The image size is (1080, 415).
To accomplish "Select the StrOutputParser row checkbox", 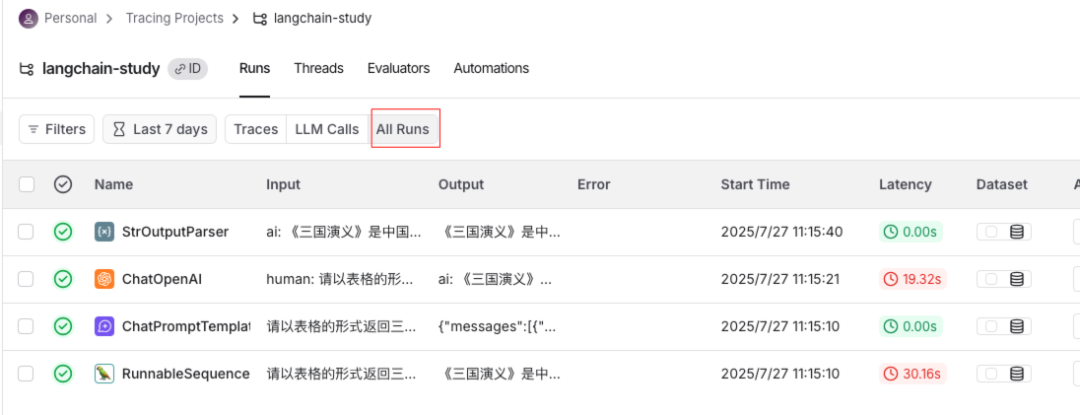I will coord(26,232).
